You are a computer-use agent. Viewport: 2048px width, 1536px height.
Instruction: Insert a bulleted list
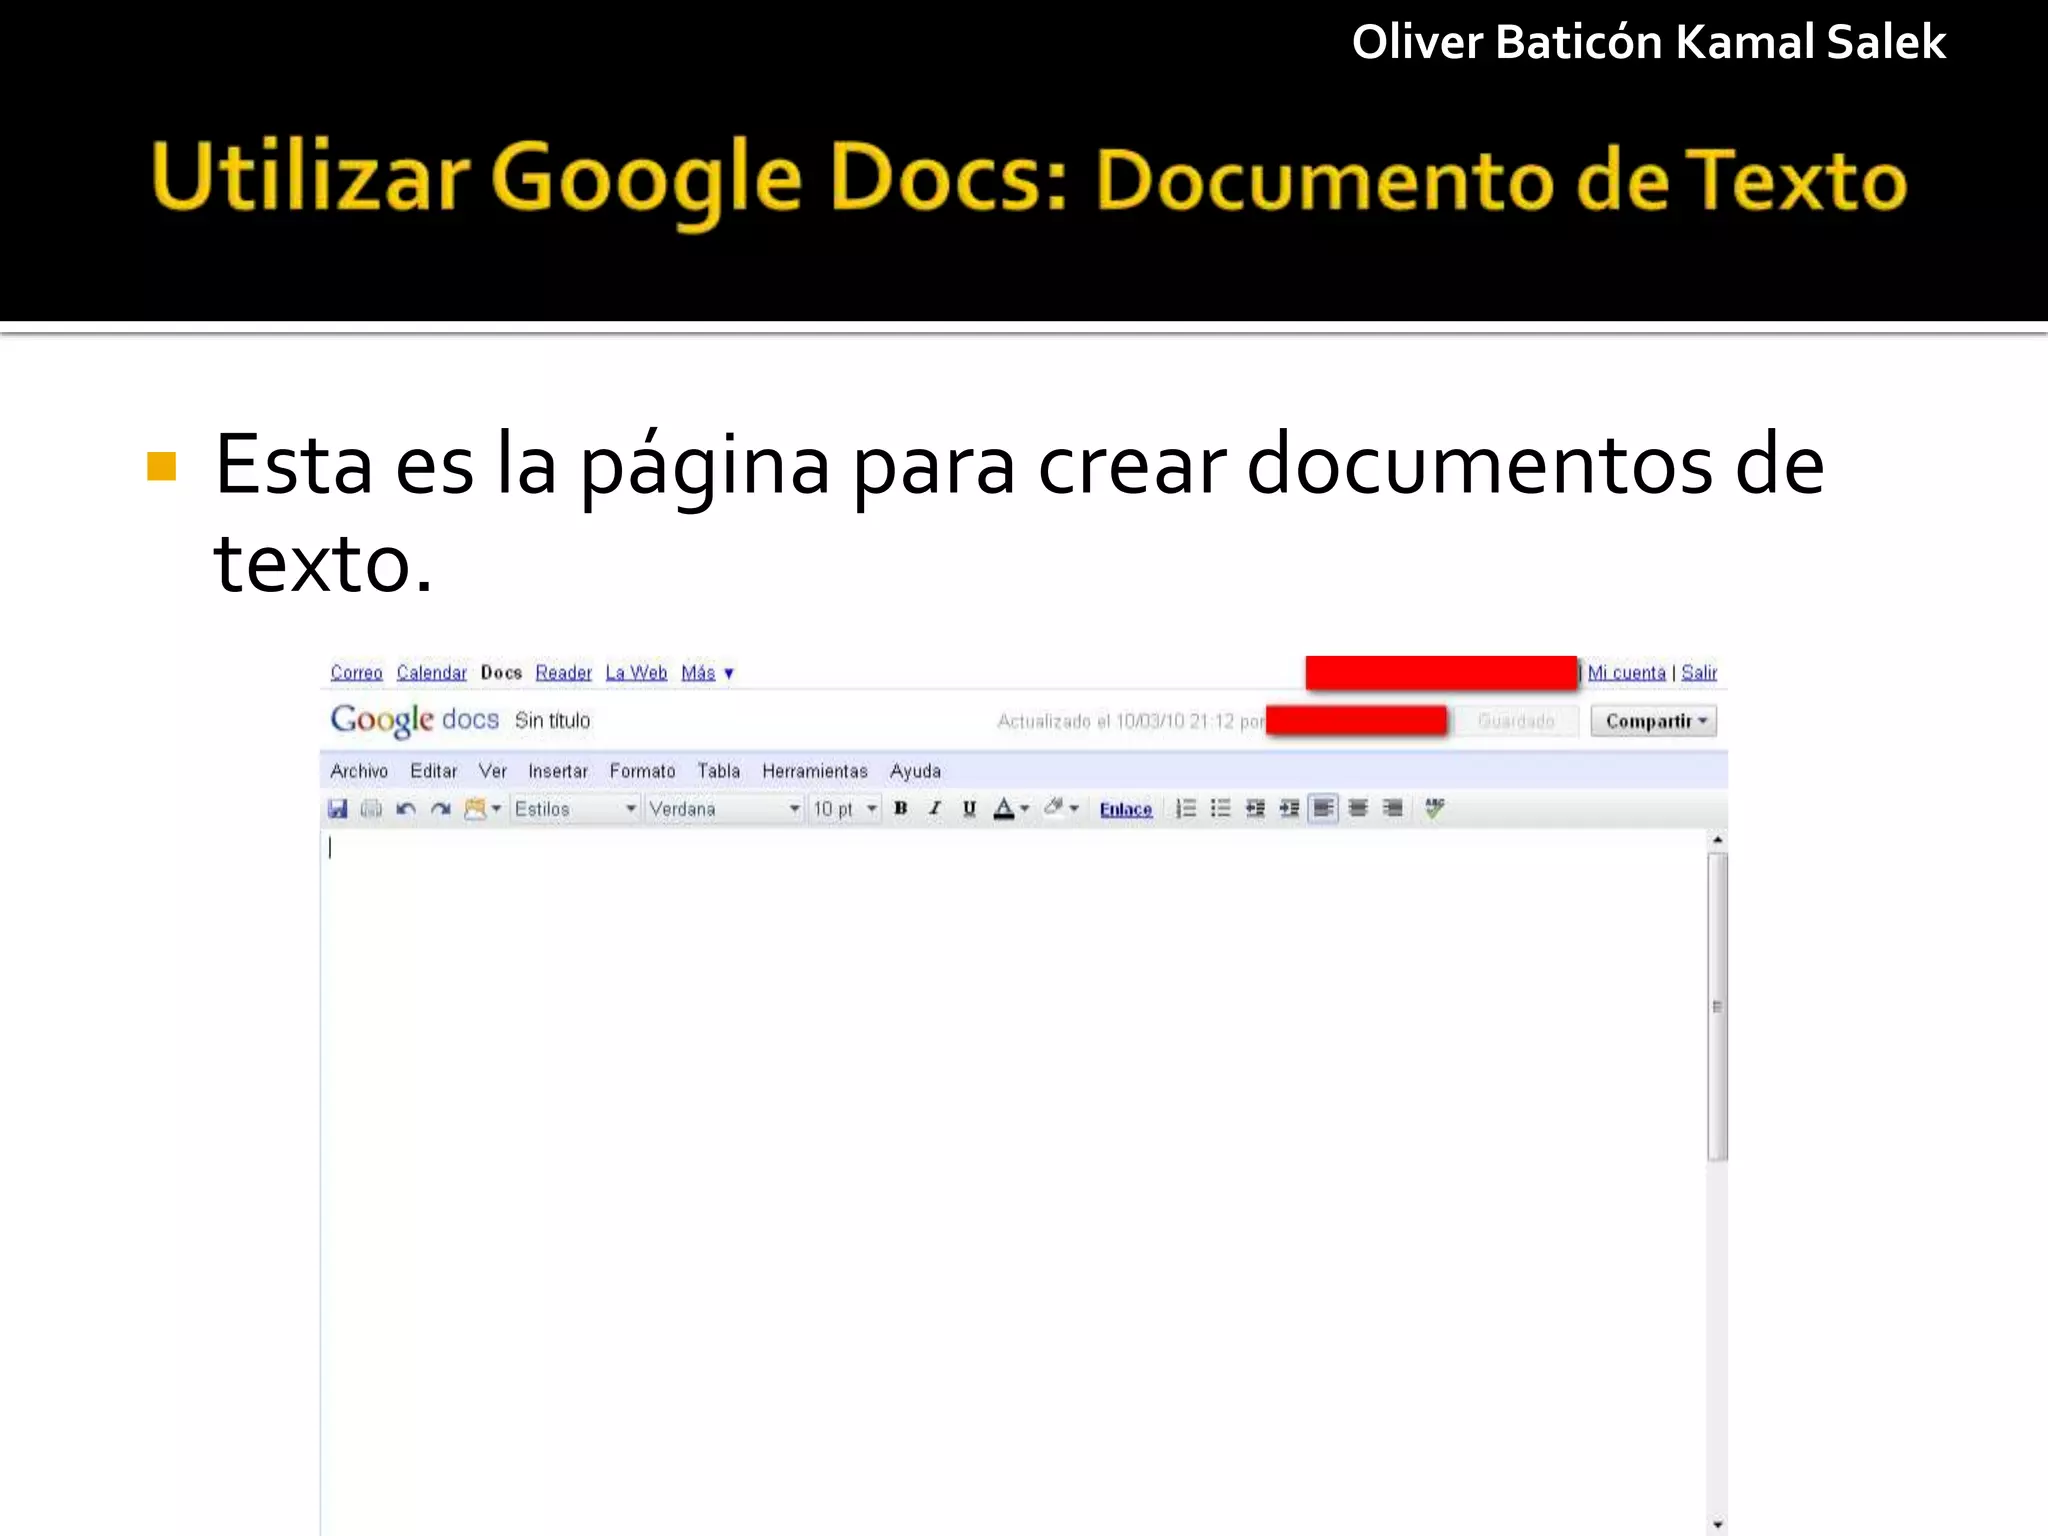pos(1220,809)
